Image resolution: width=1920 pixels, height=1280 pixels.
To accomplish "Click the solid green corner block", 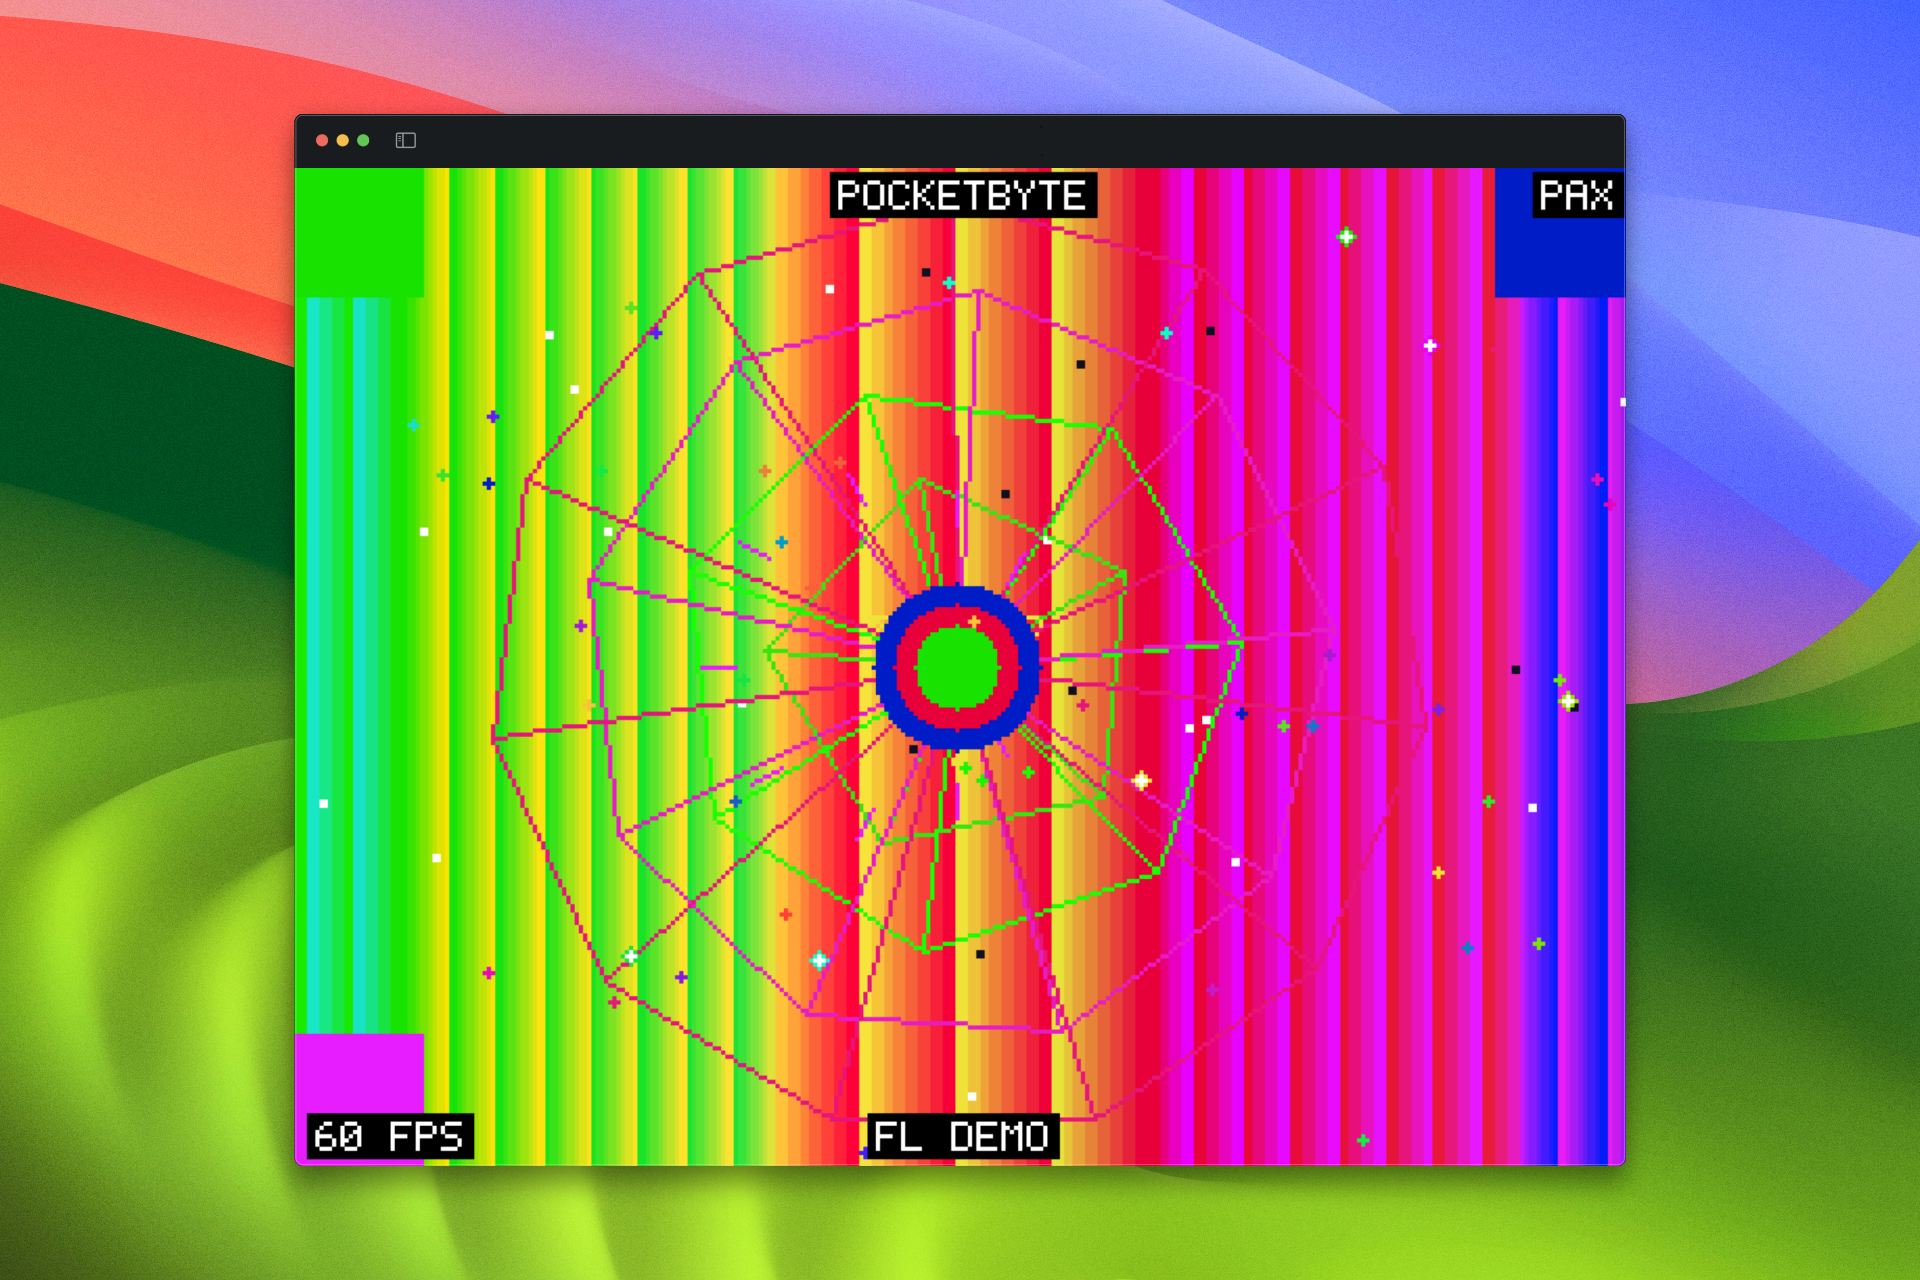I will point(360,232).
